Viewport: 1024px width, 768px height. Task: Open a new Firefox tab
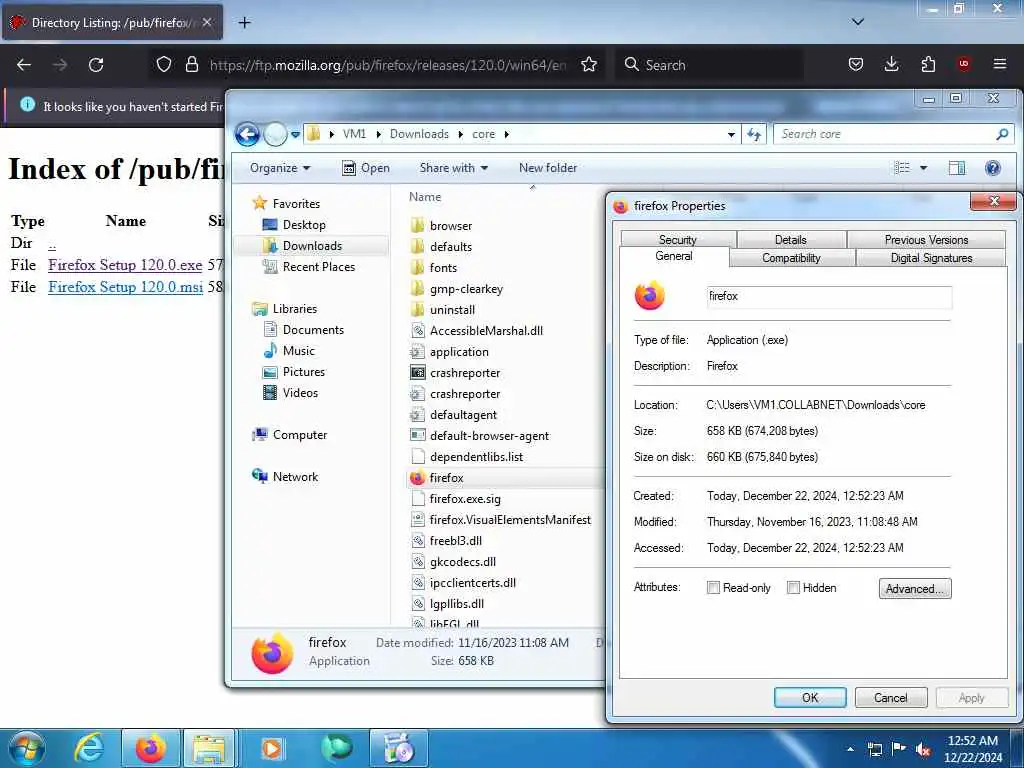(x=244, y=23)
